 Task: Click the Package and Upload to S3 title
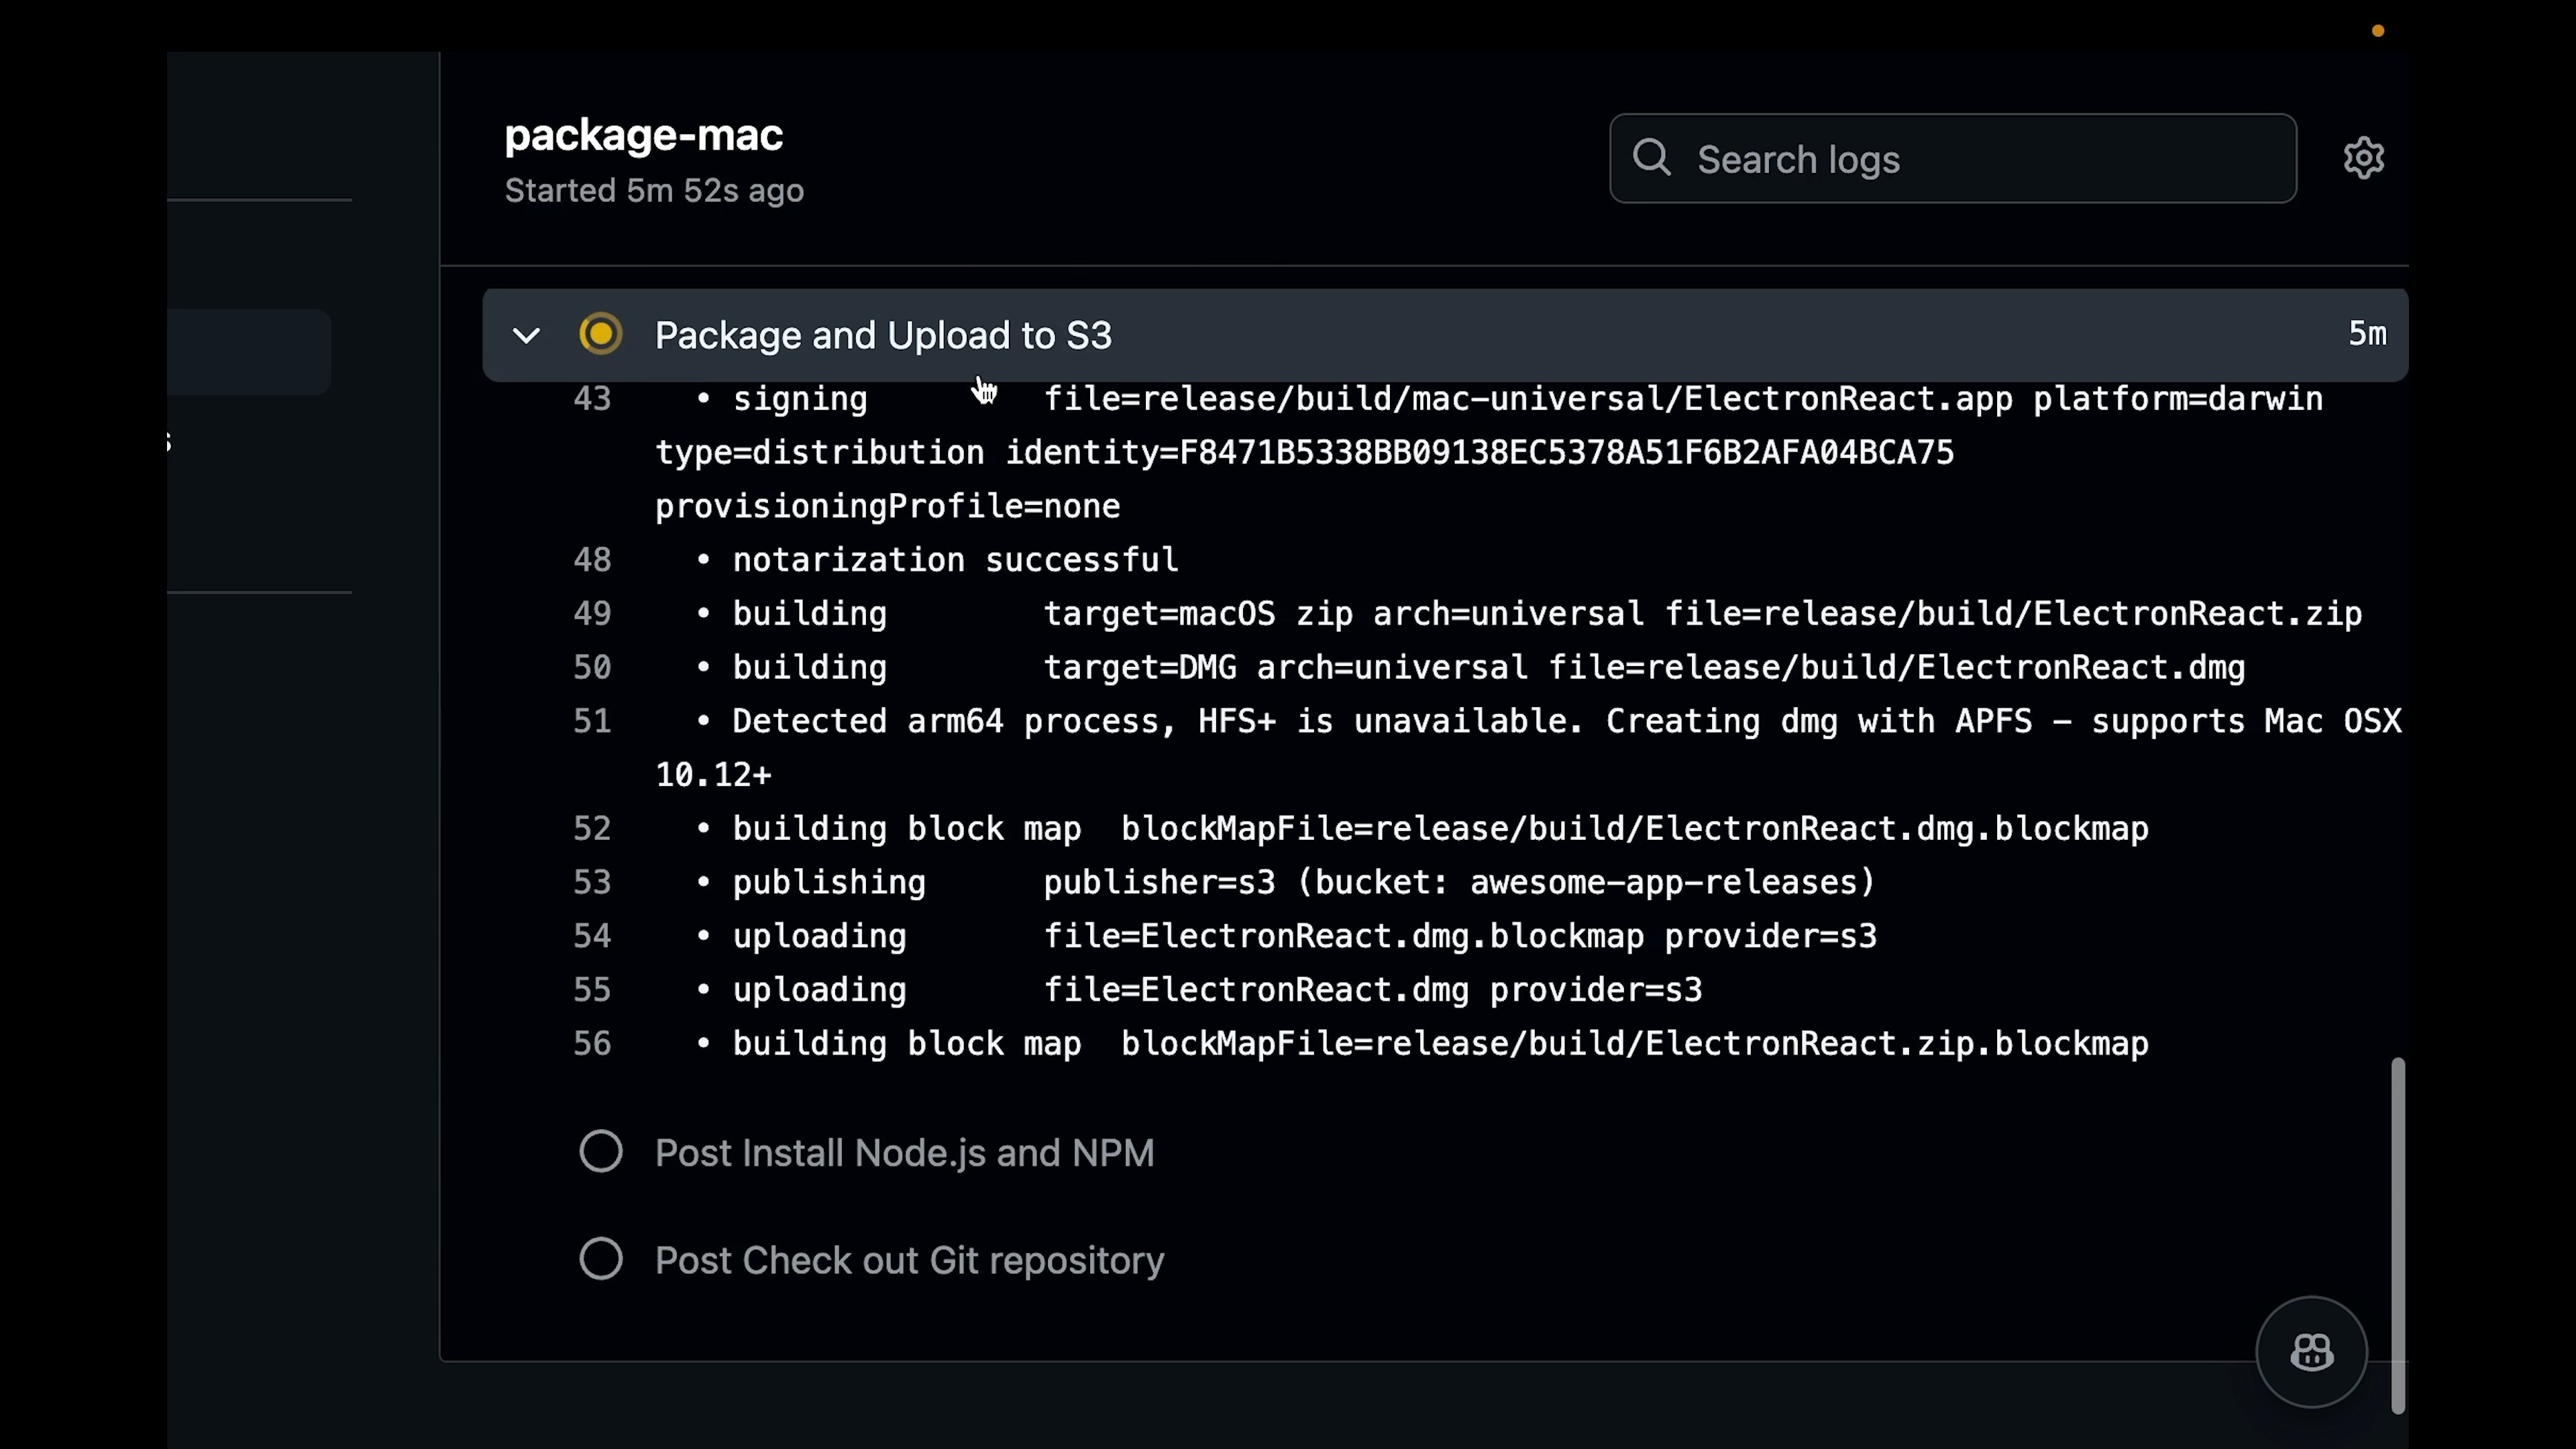pos(883,335)
